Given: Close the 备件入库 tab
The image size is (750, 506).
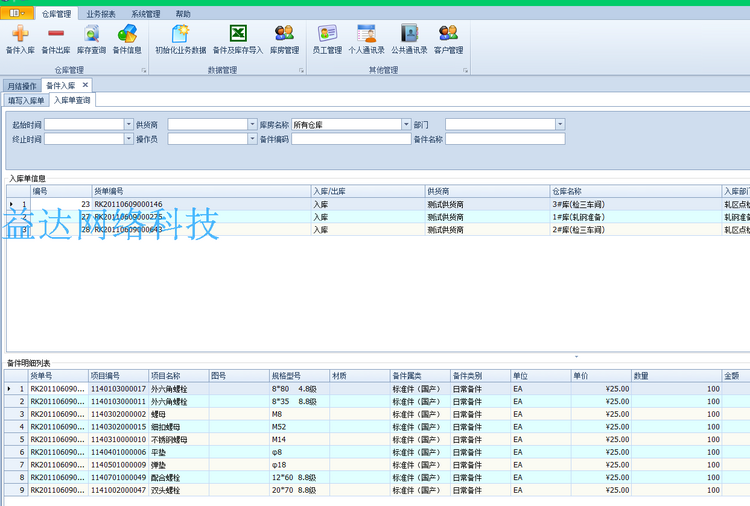Looking at the screenshot, I should coord(85,85).
